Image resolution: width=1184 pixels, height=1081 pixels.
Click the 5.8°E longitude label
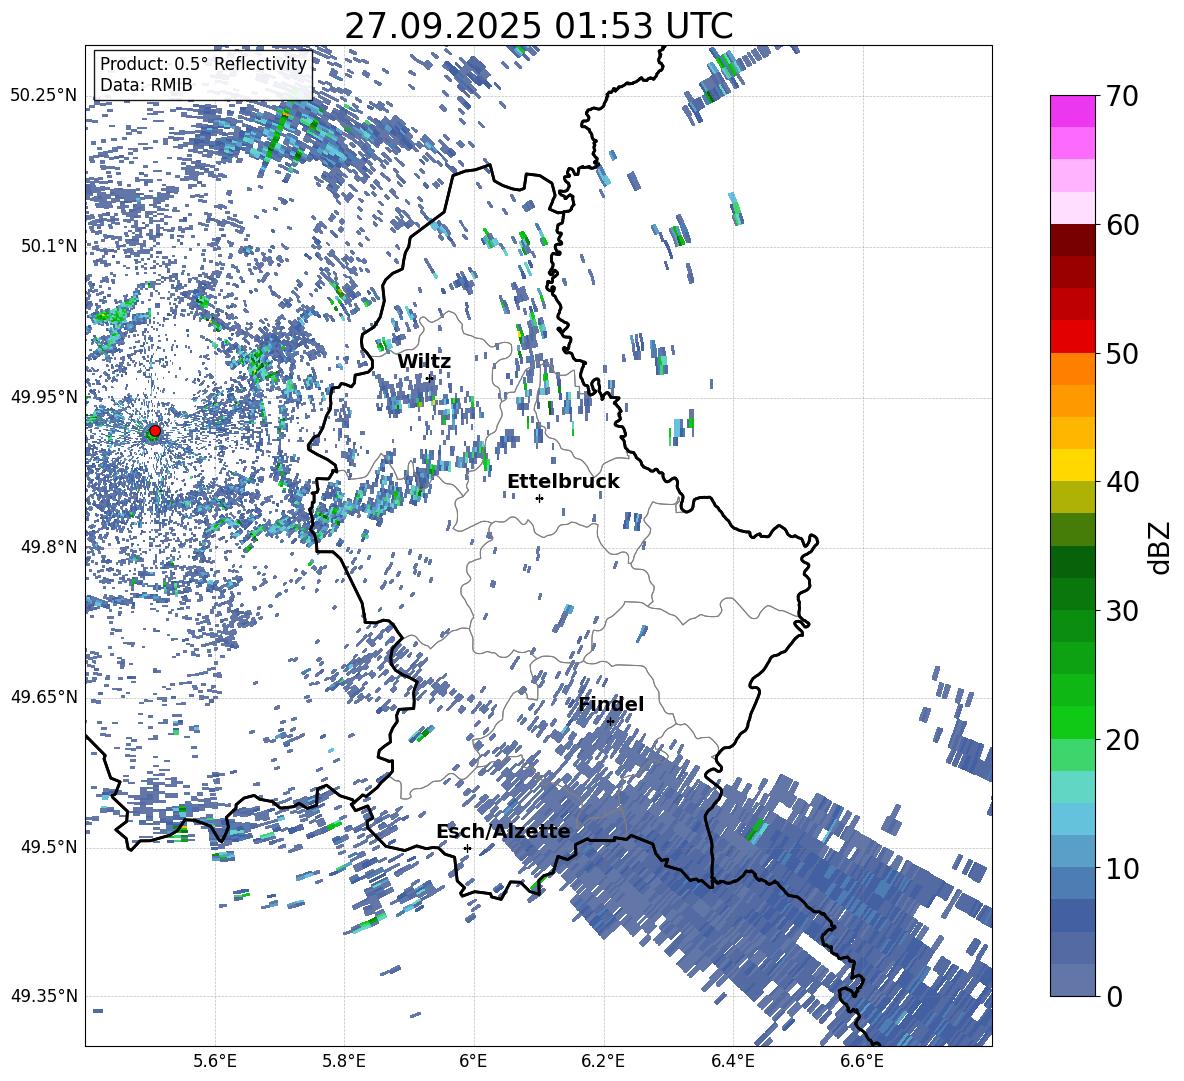(344, 1062)
